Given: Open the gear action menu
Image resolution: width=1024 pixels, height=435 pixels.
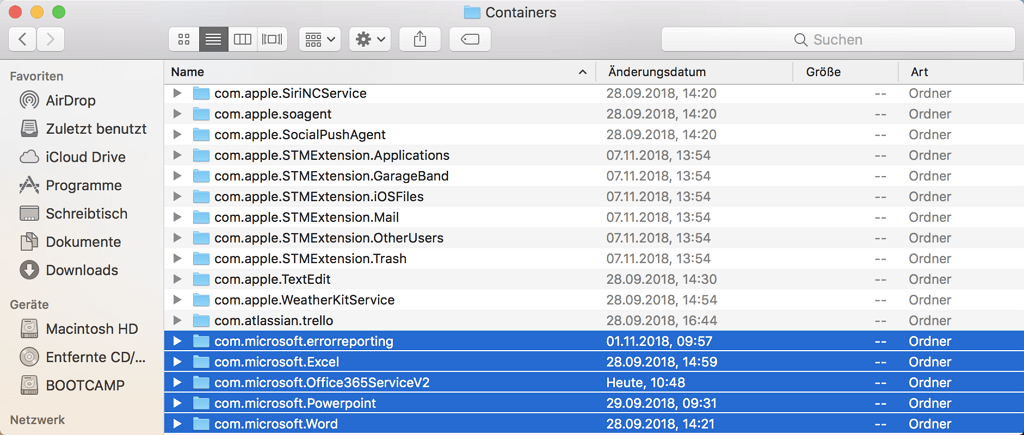Looking at the screenshot, I should tap(370, 39).
